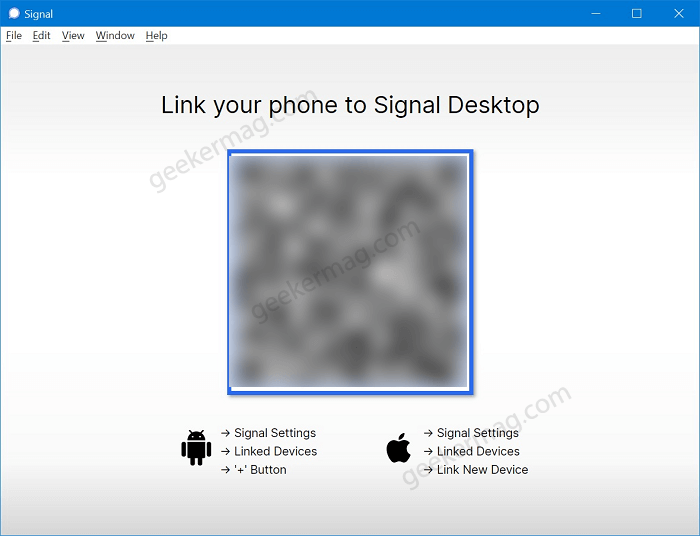Open the Window menu

coord(115,36)
